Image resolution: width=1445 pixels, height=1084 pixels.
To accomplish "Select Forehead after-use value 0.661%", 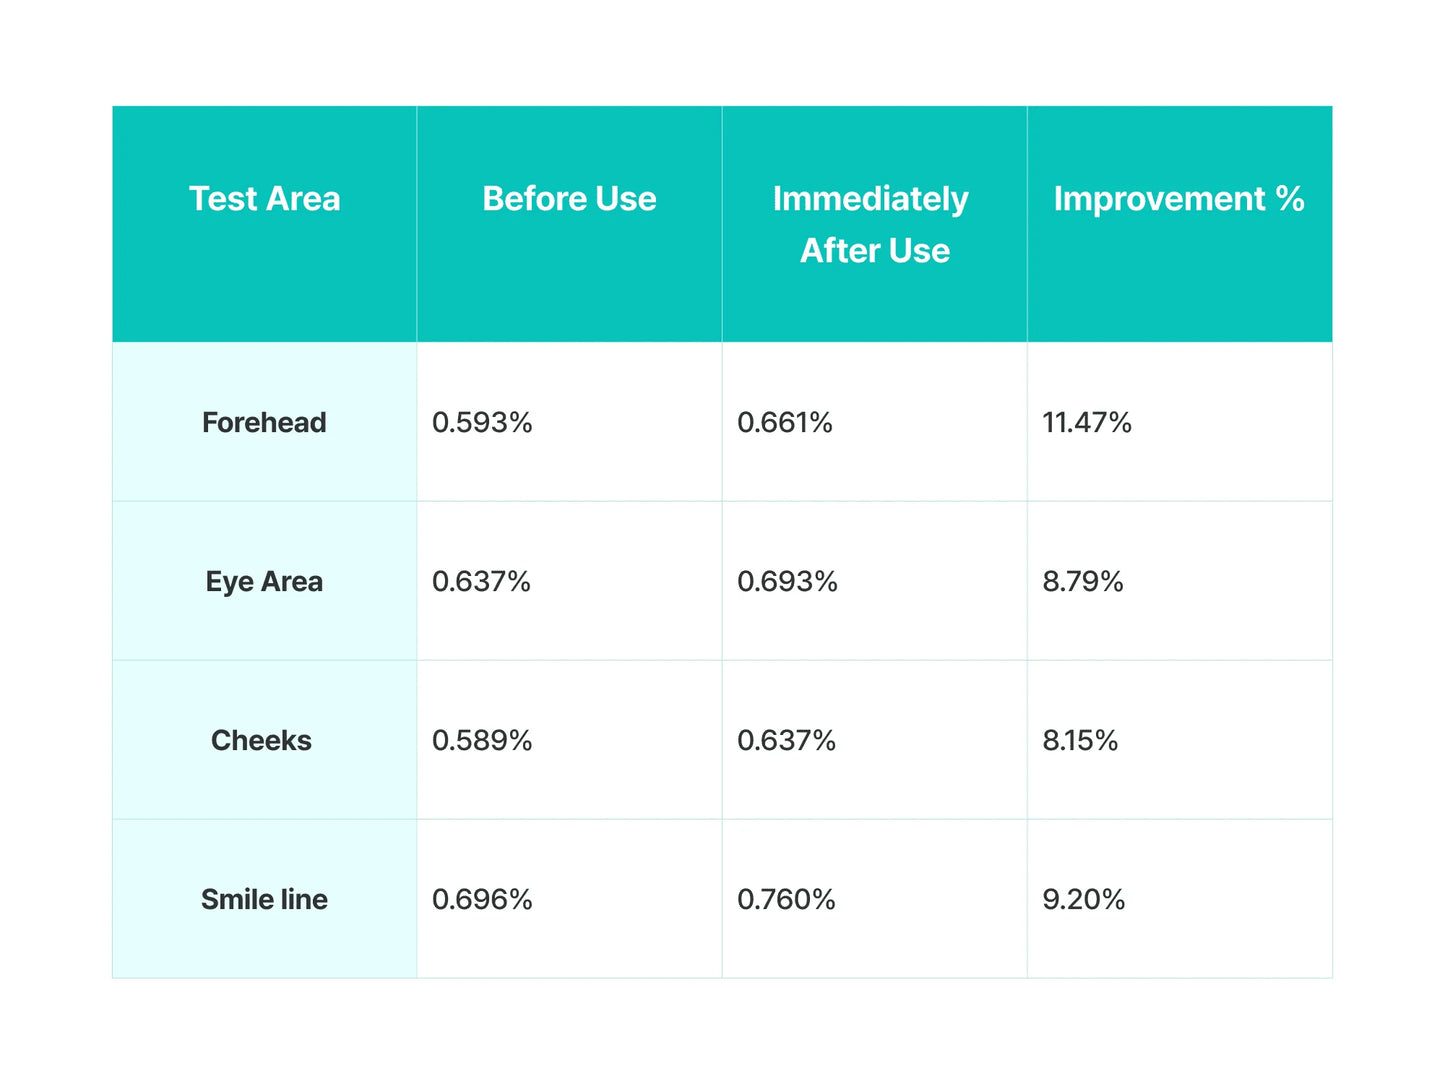I will (785, 423).
